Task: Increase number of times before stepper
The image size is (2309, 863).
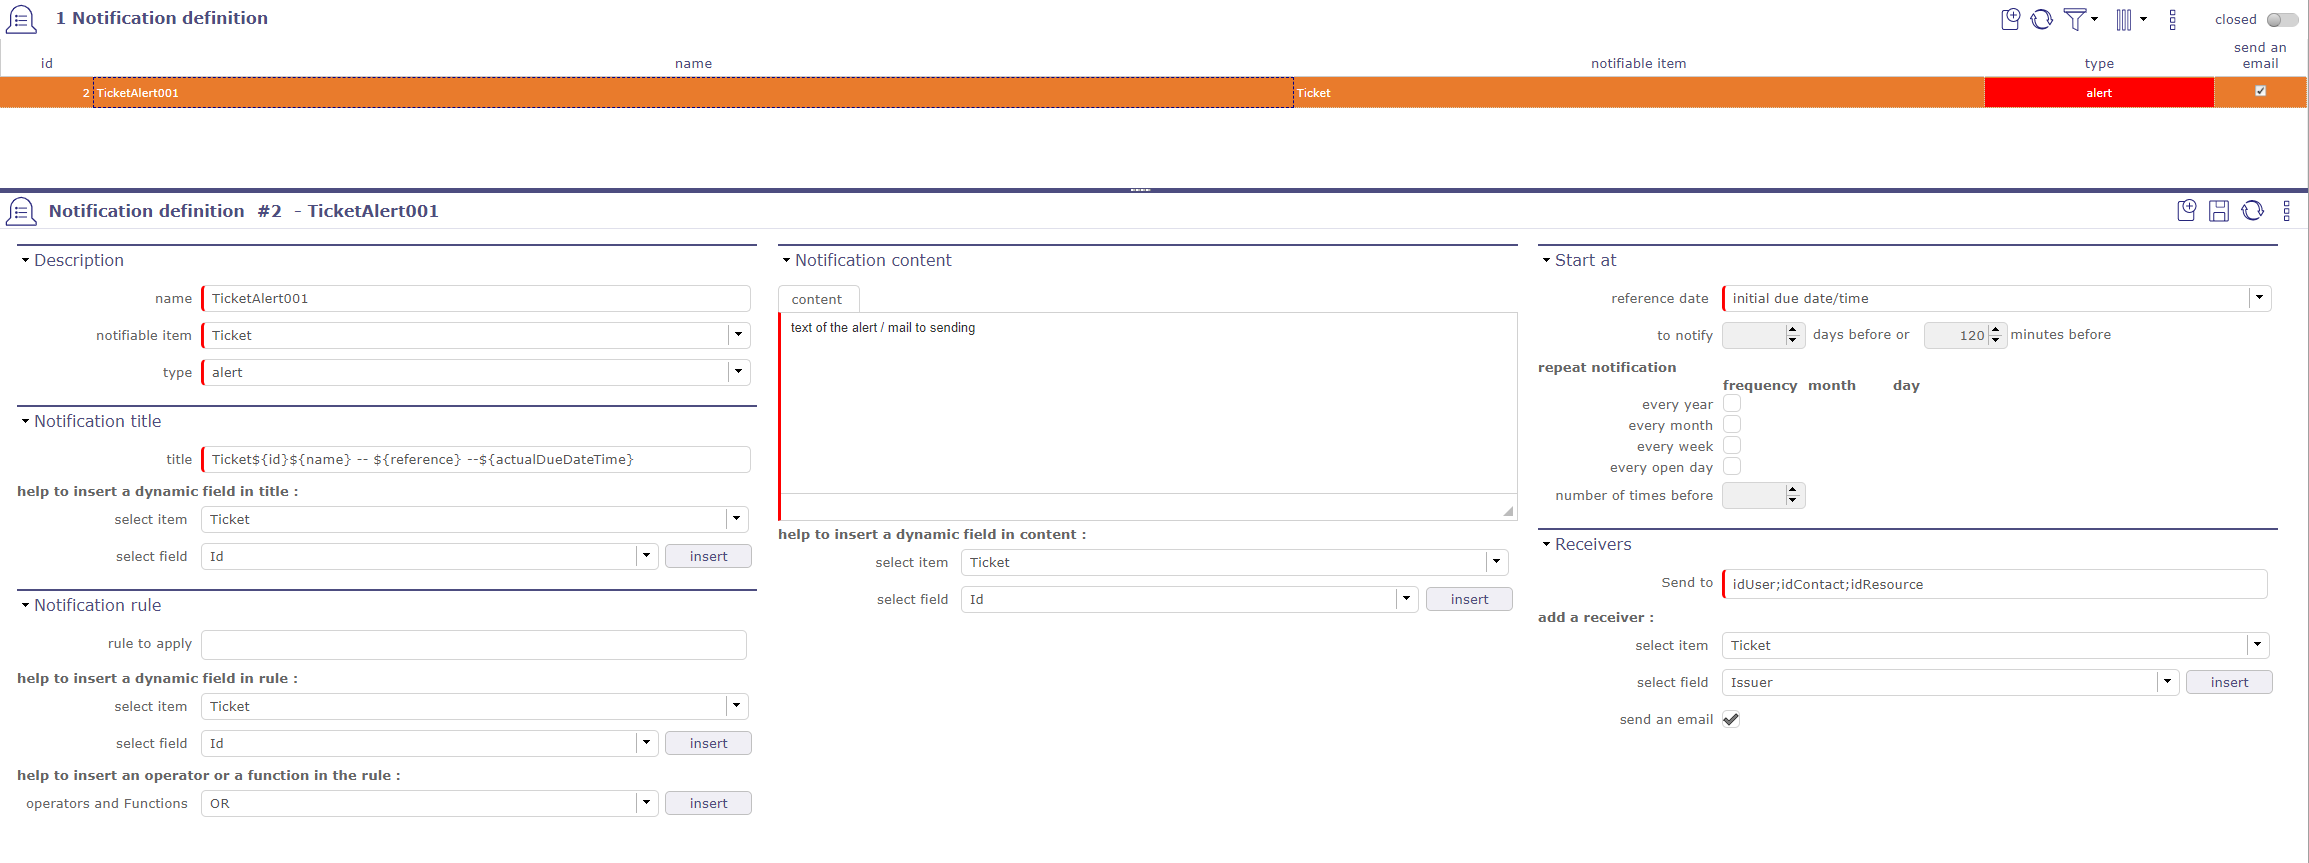Action: (x=1793, y=489)
